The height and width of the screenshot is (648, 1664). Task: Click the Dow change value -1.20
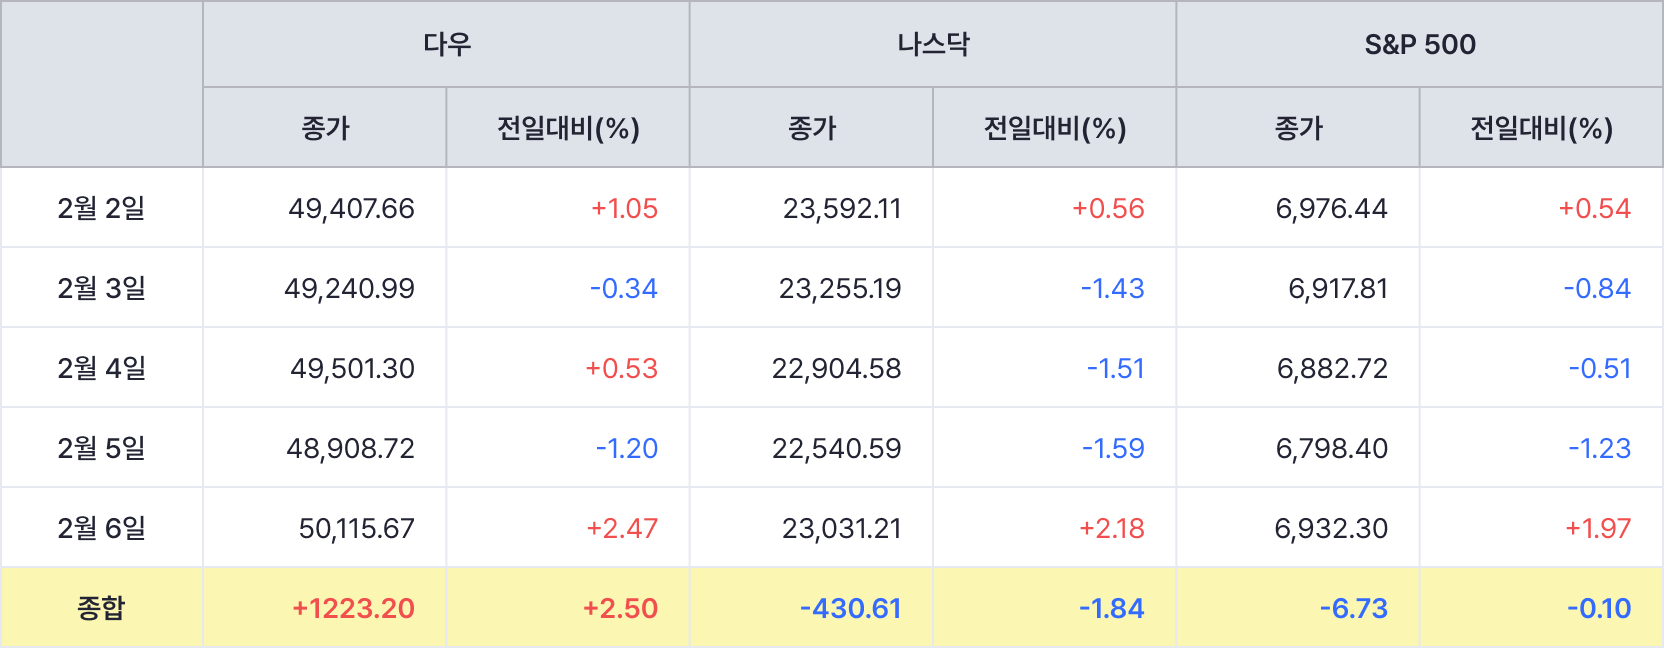[627, 448]
